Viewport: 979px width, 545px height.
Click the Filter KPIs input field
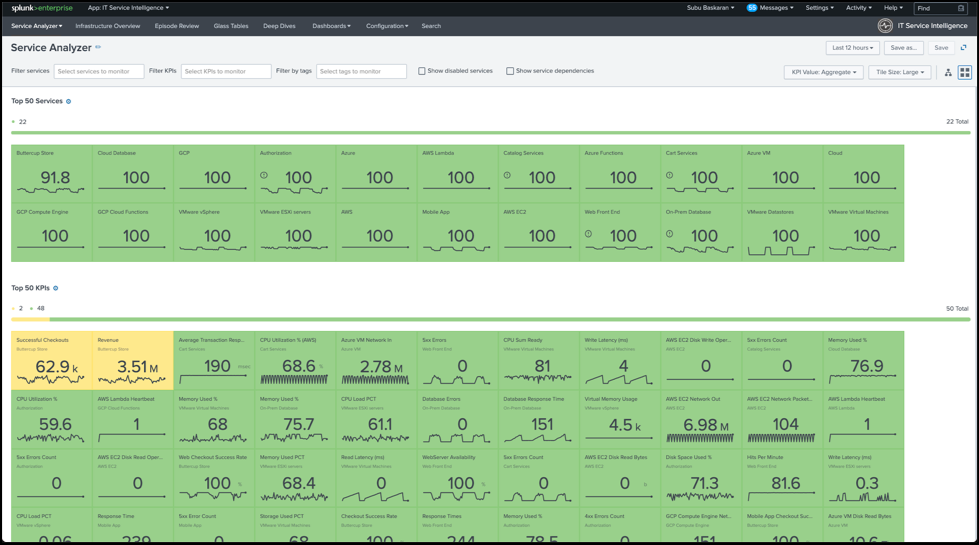pos(226,71)
